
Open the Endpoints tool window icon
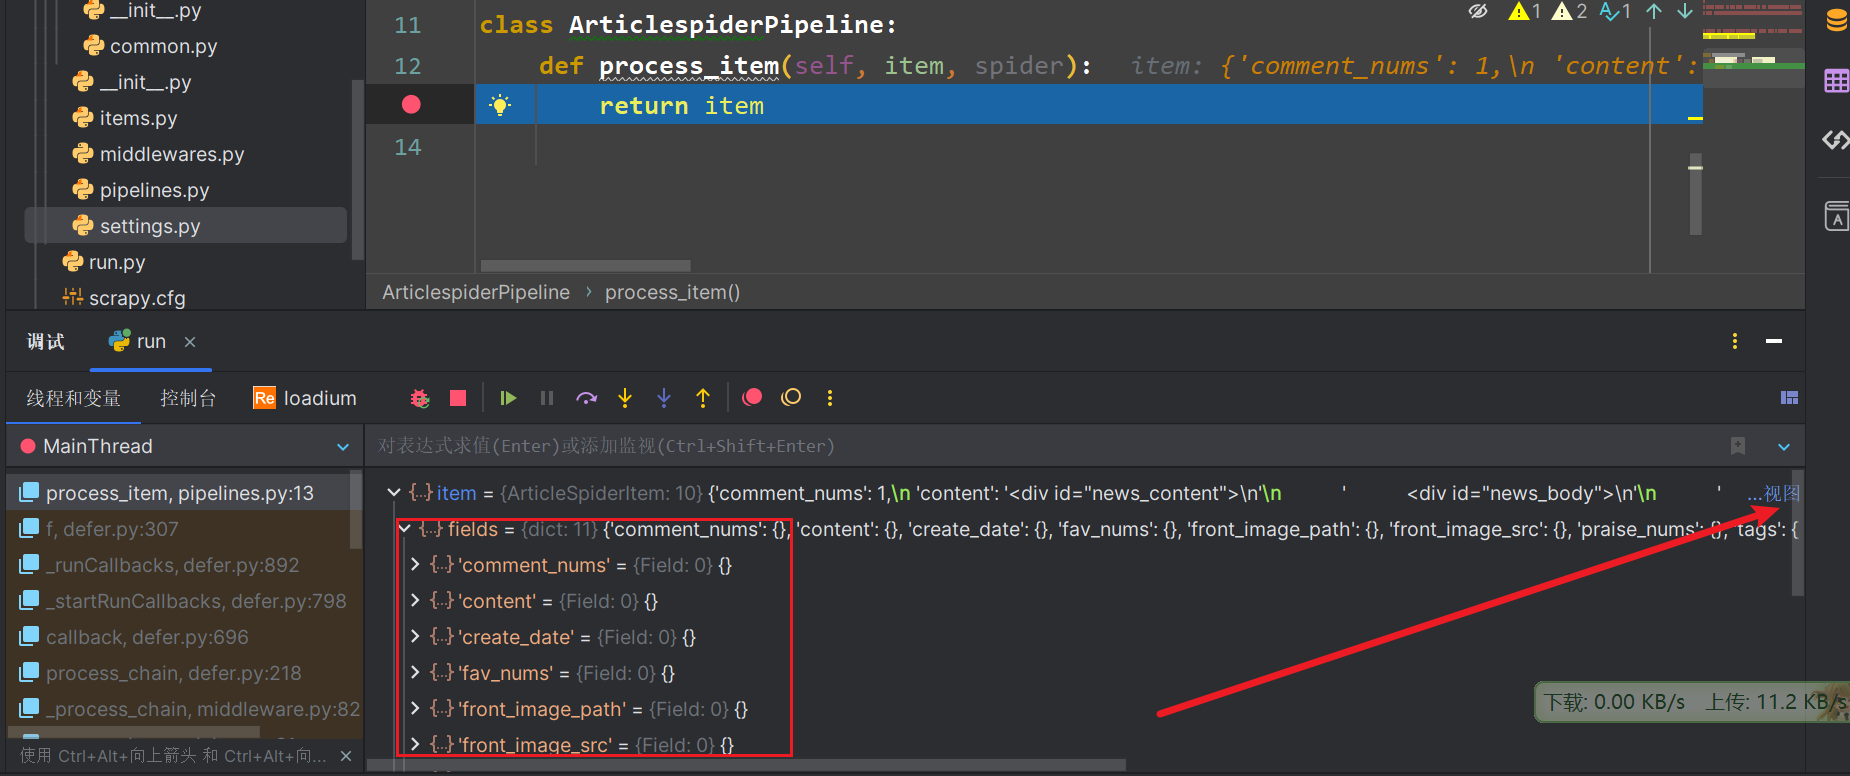coord(1836,140)
